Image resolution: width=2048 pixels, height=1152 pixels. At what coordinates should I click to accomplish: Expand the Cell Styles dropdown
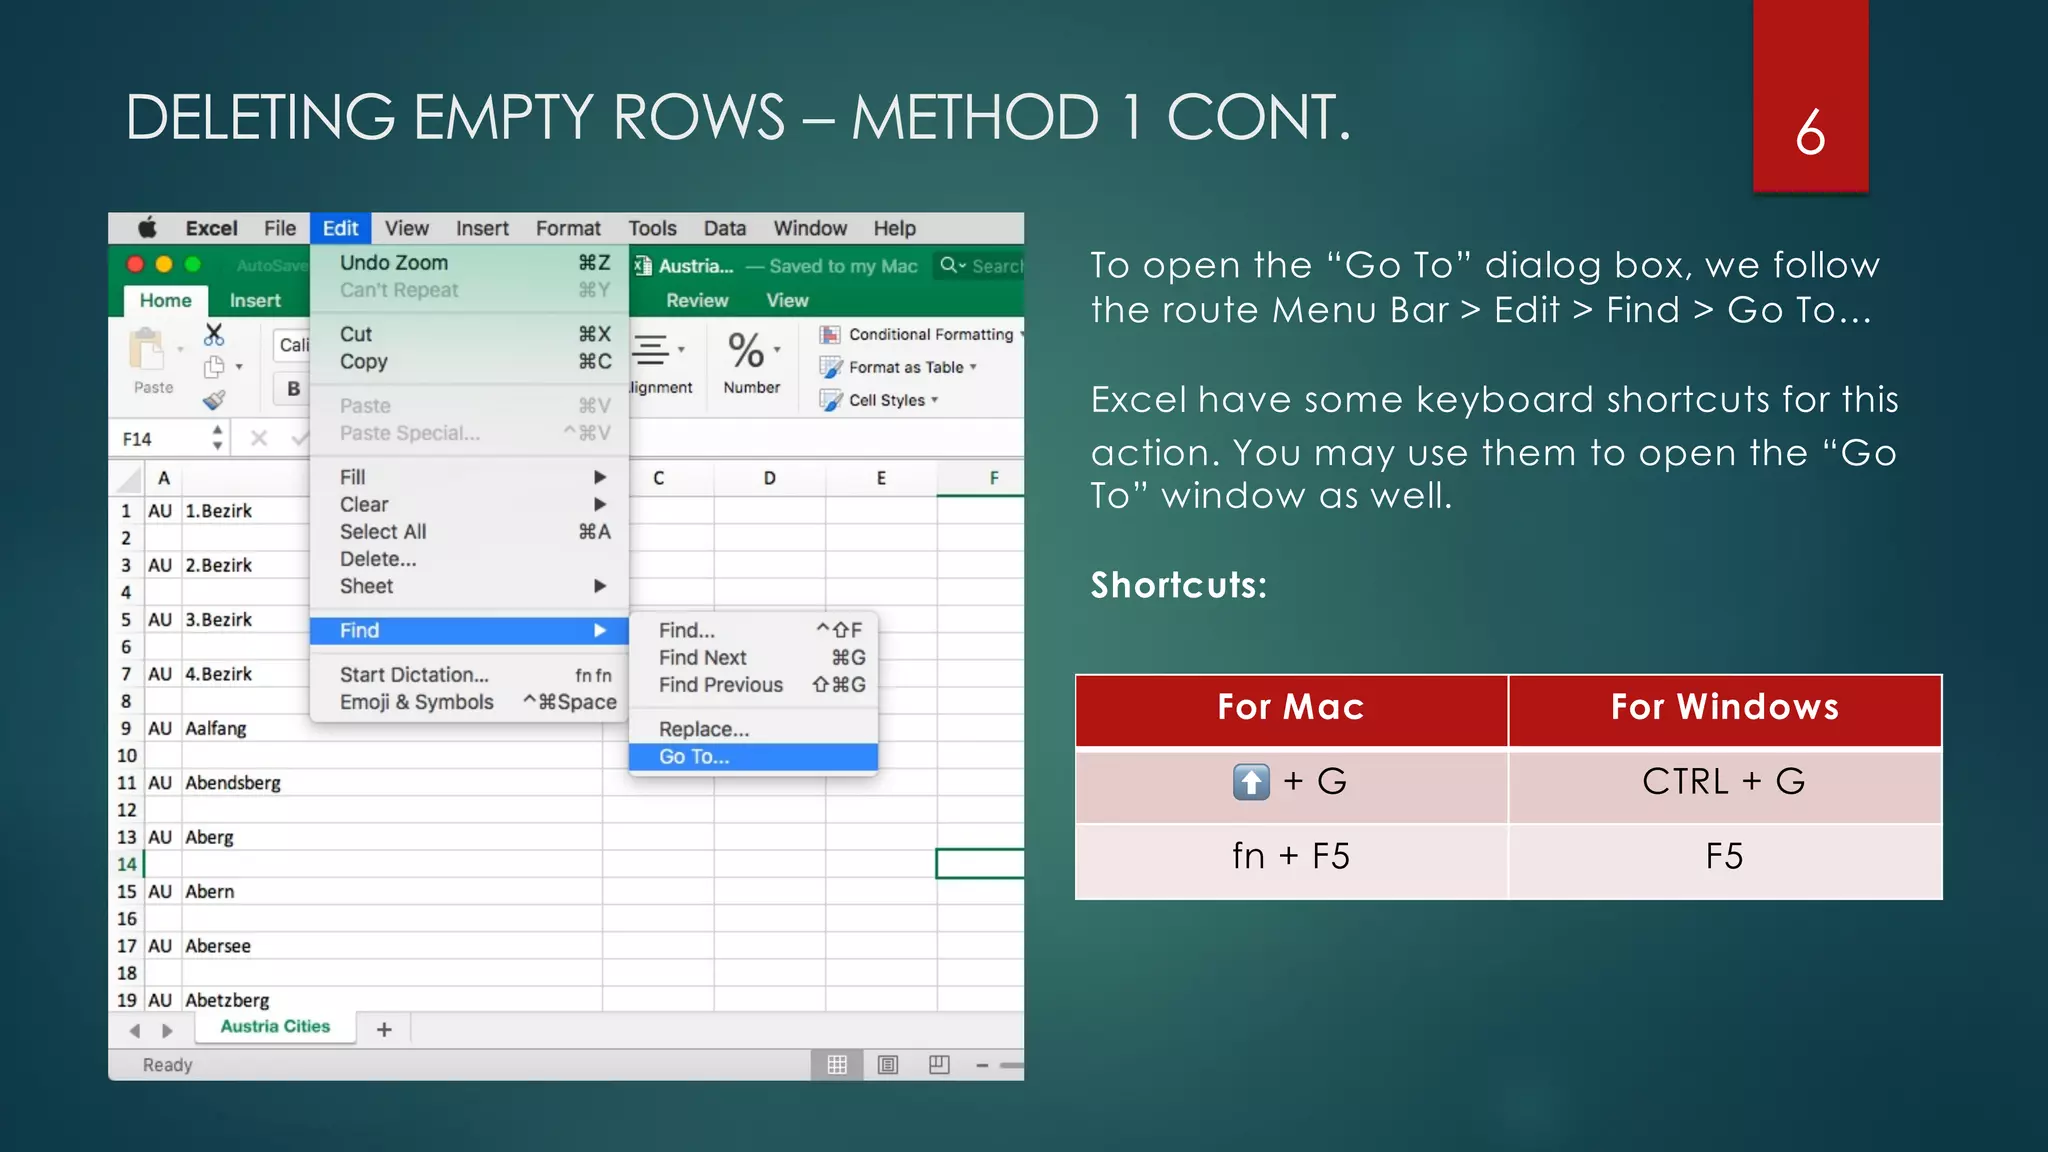tap(935, 400)
